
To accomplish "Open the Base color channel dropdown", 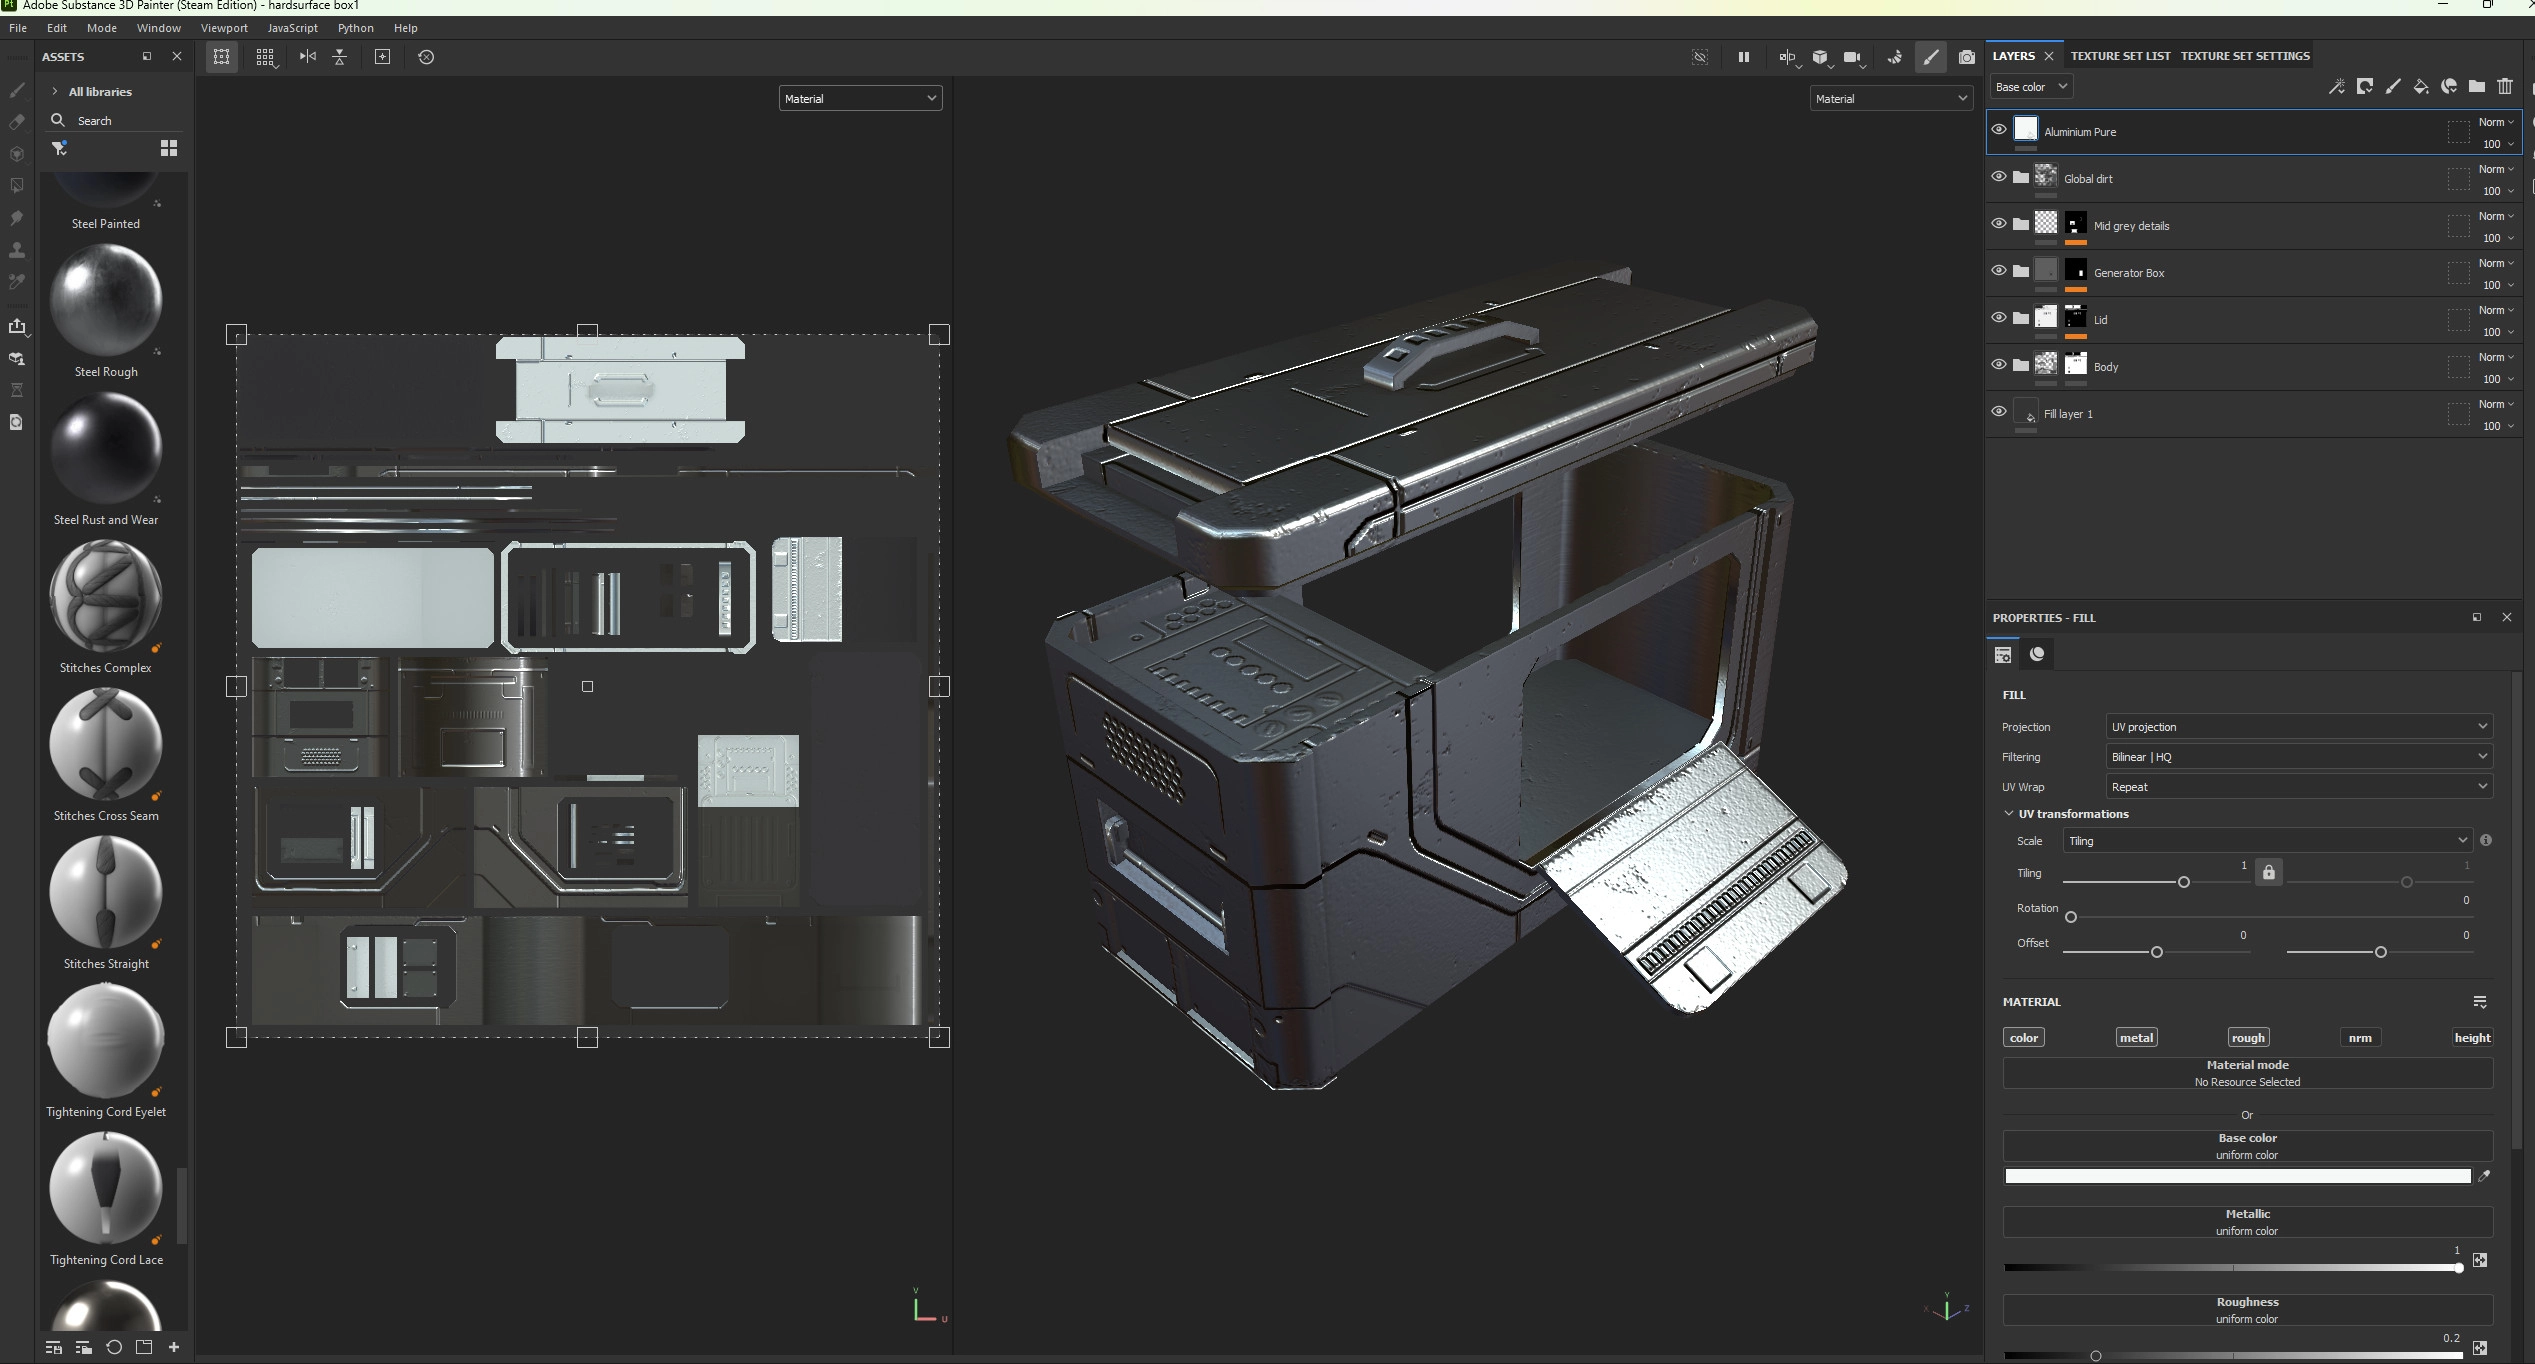I will point(2030,87).
